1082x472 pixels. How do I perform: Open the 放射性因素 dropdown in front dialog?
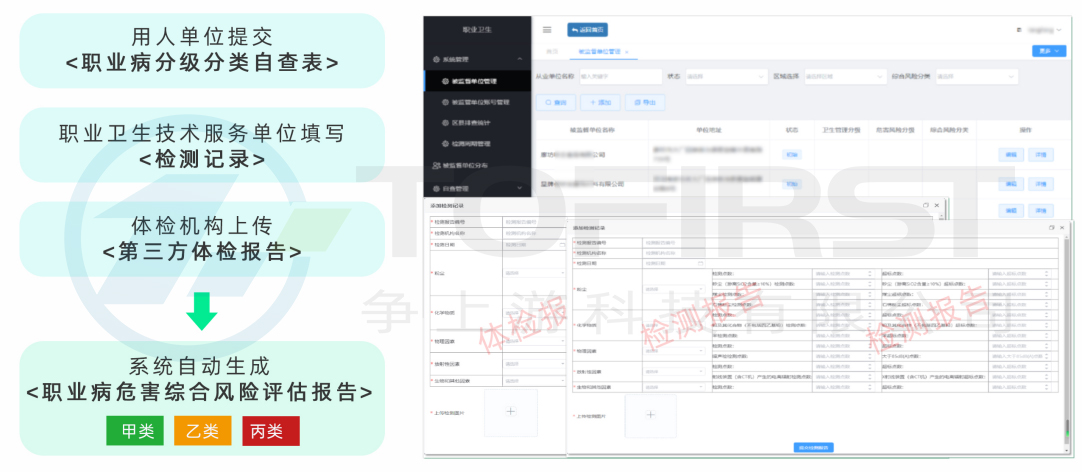tap(675, 371)
